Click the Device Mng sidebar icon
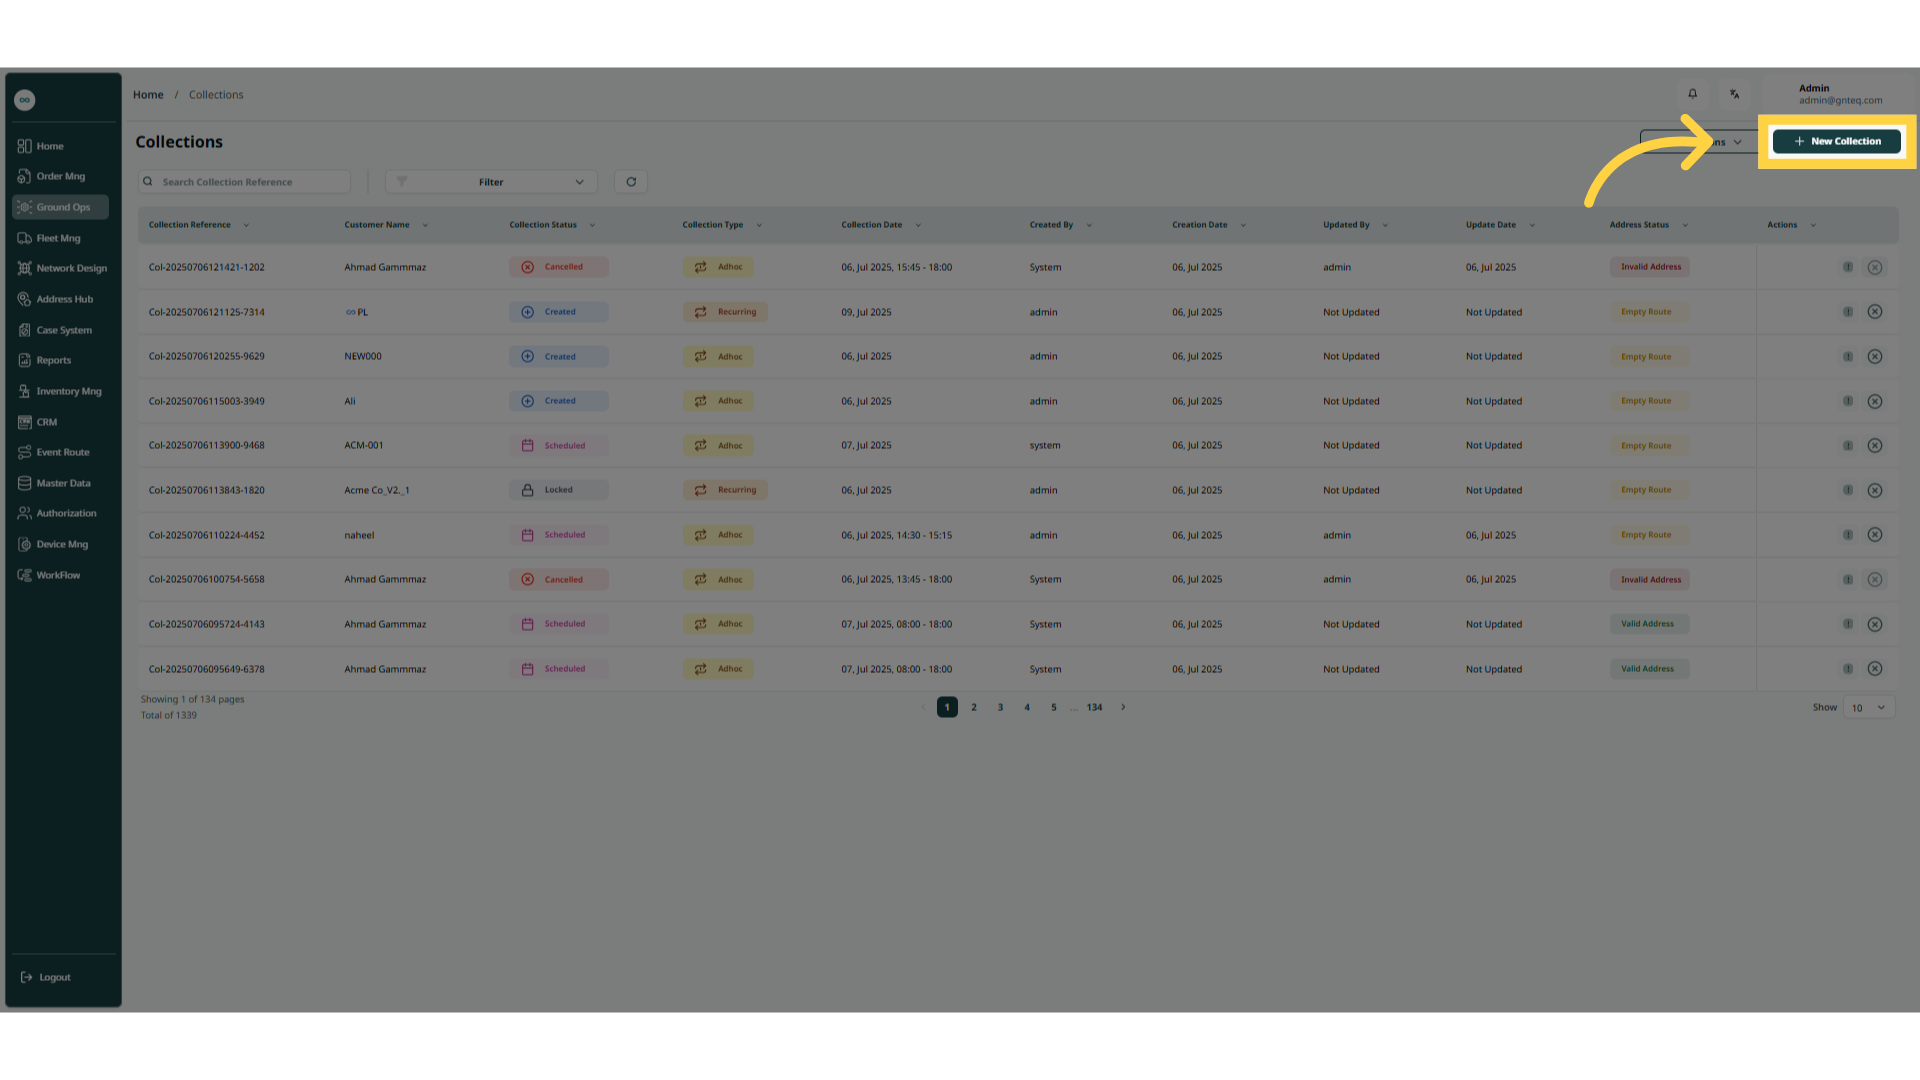Image resolution: width=1920 pixels, height=1080 pixels. pyautogui.click(x=25, y=544)
